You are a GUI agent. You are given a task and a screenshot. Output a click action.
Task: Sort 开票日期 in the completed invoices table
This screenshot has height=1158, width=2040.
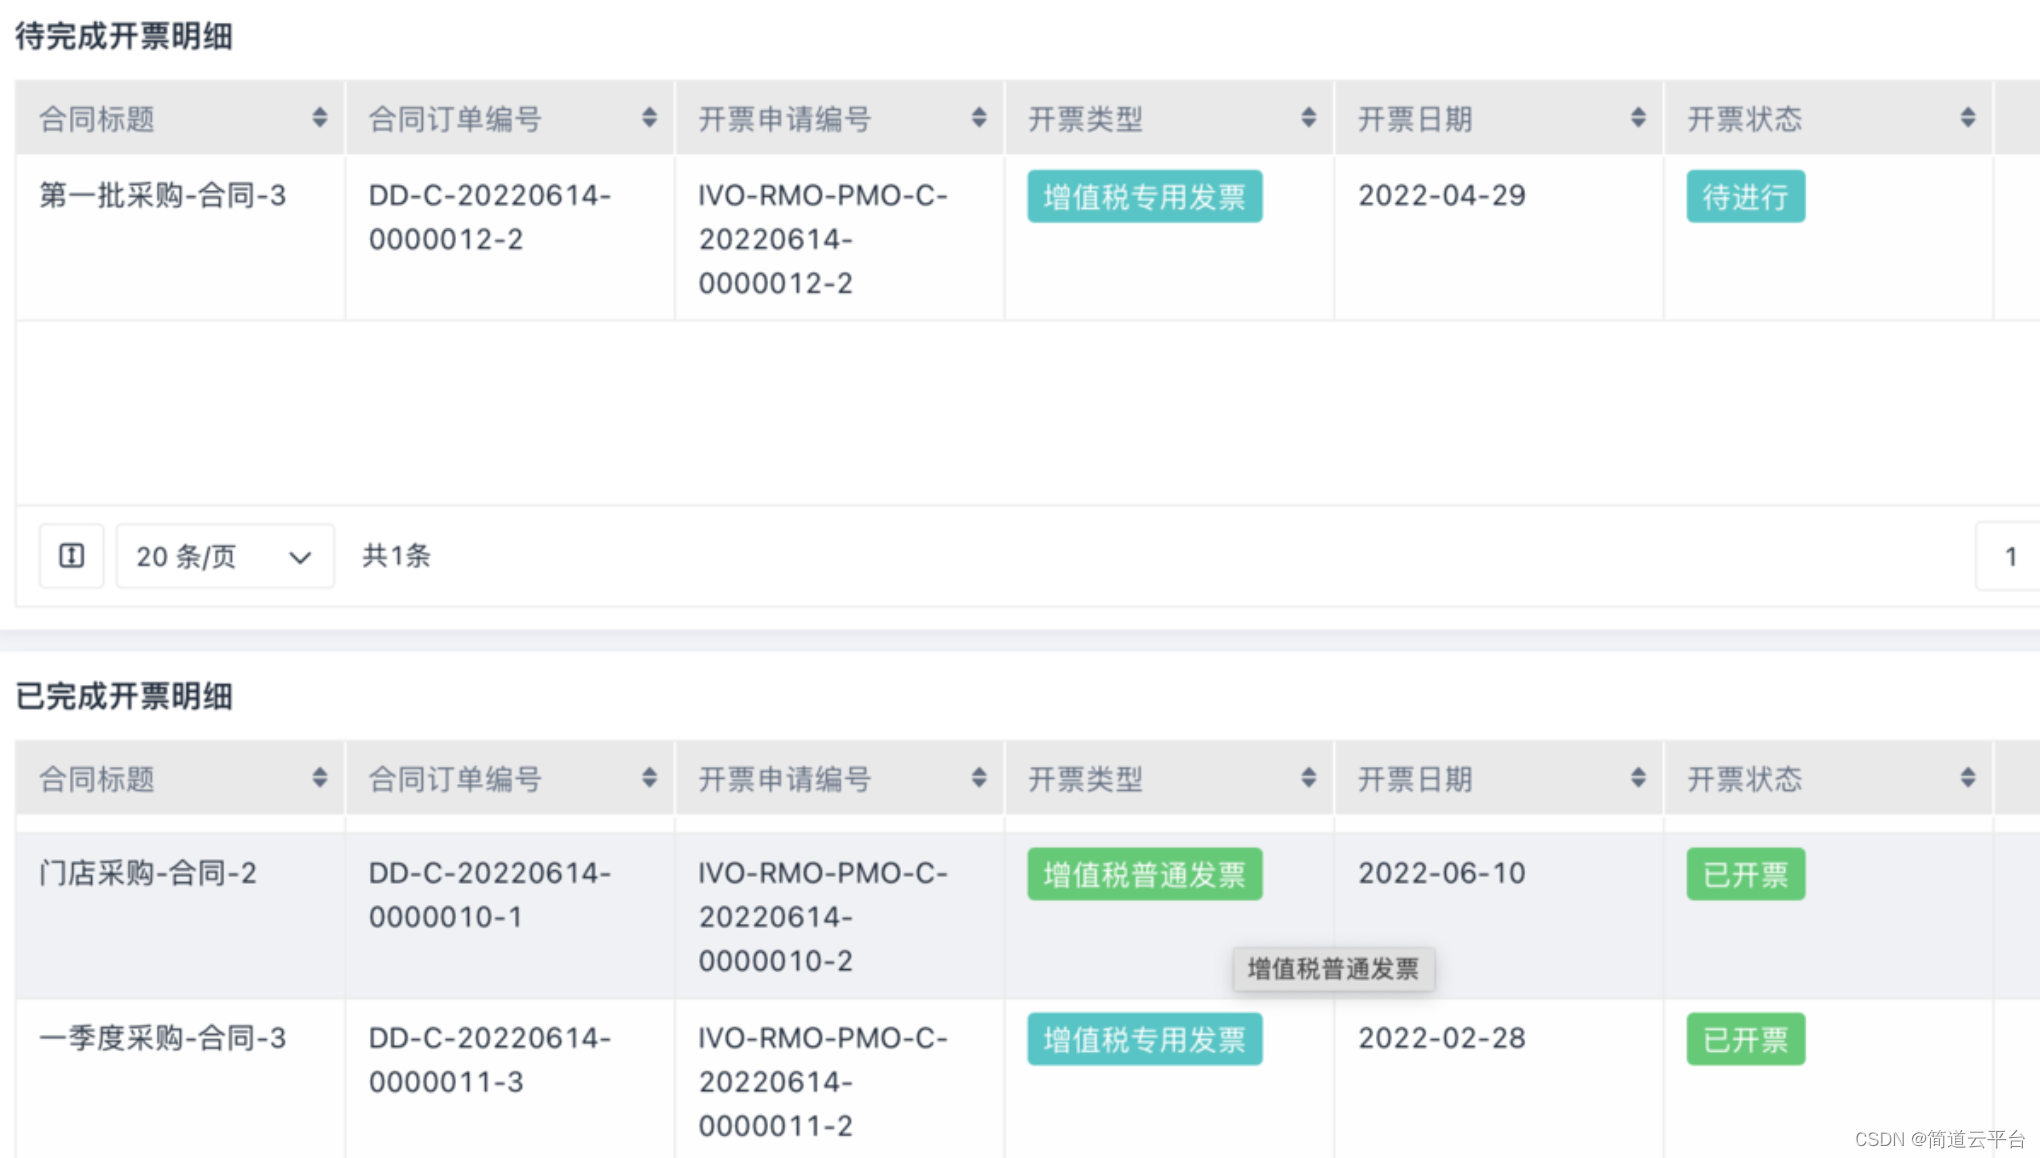point(1638,777)
